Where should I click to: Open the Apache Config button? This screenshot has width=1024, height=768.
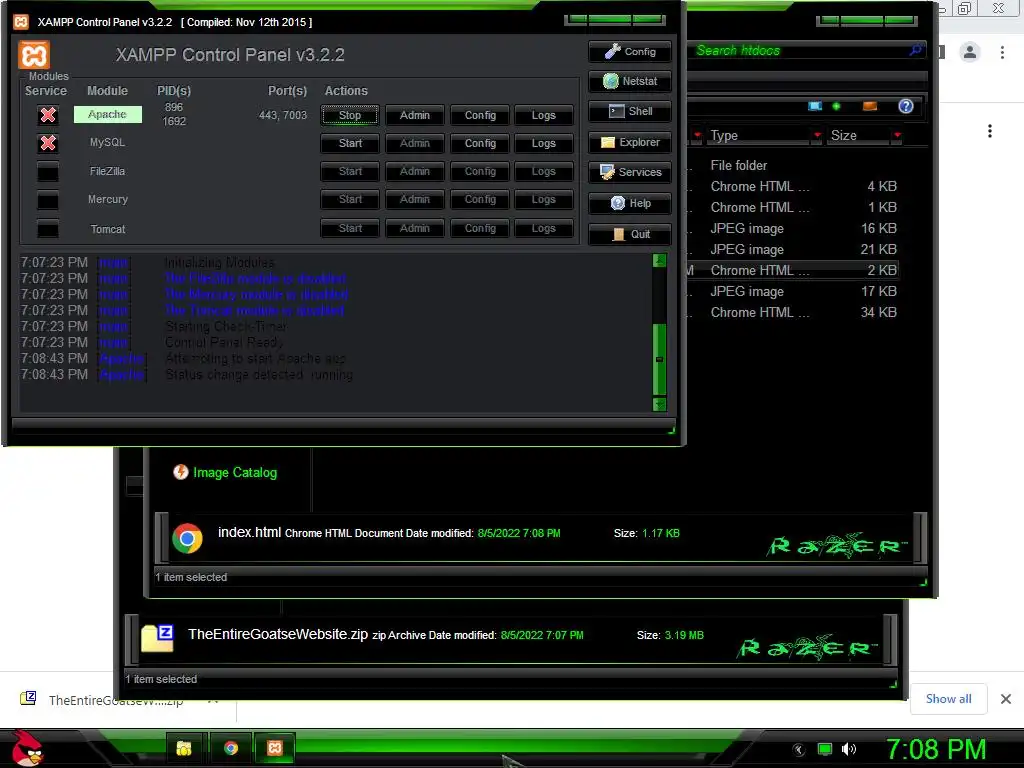(x=480, y=115)
